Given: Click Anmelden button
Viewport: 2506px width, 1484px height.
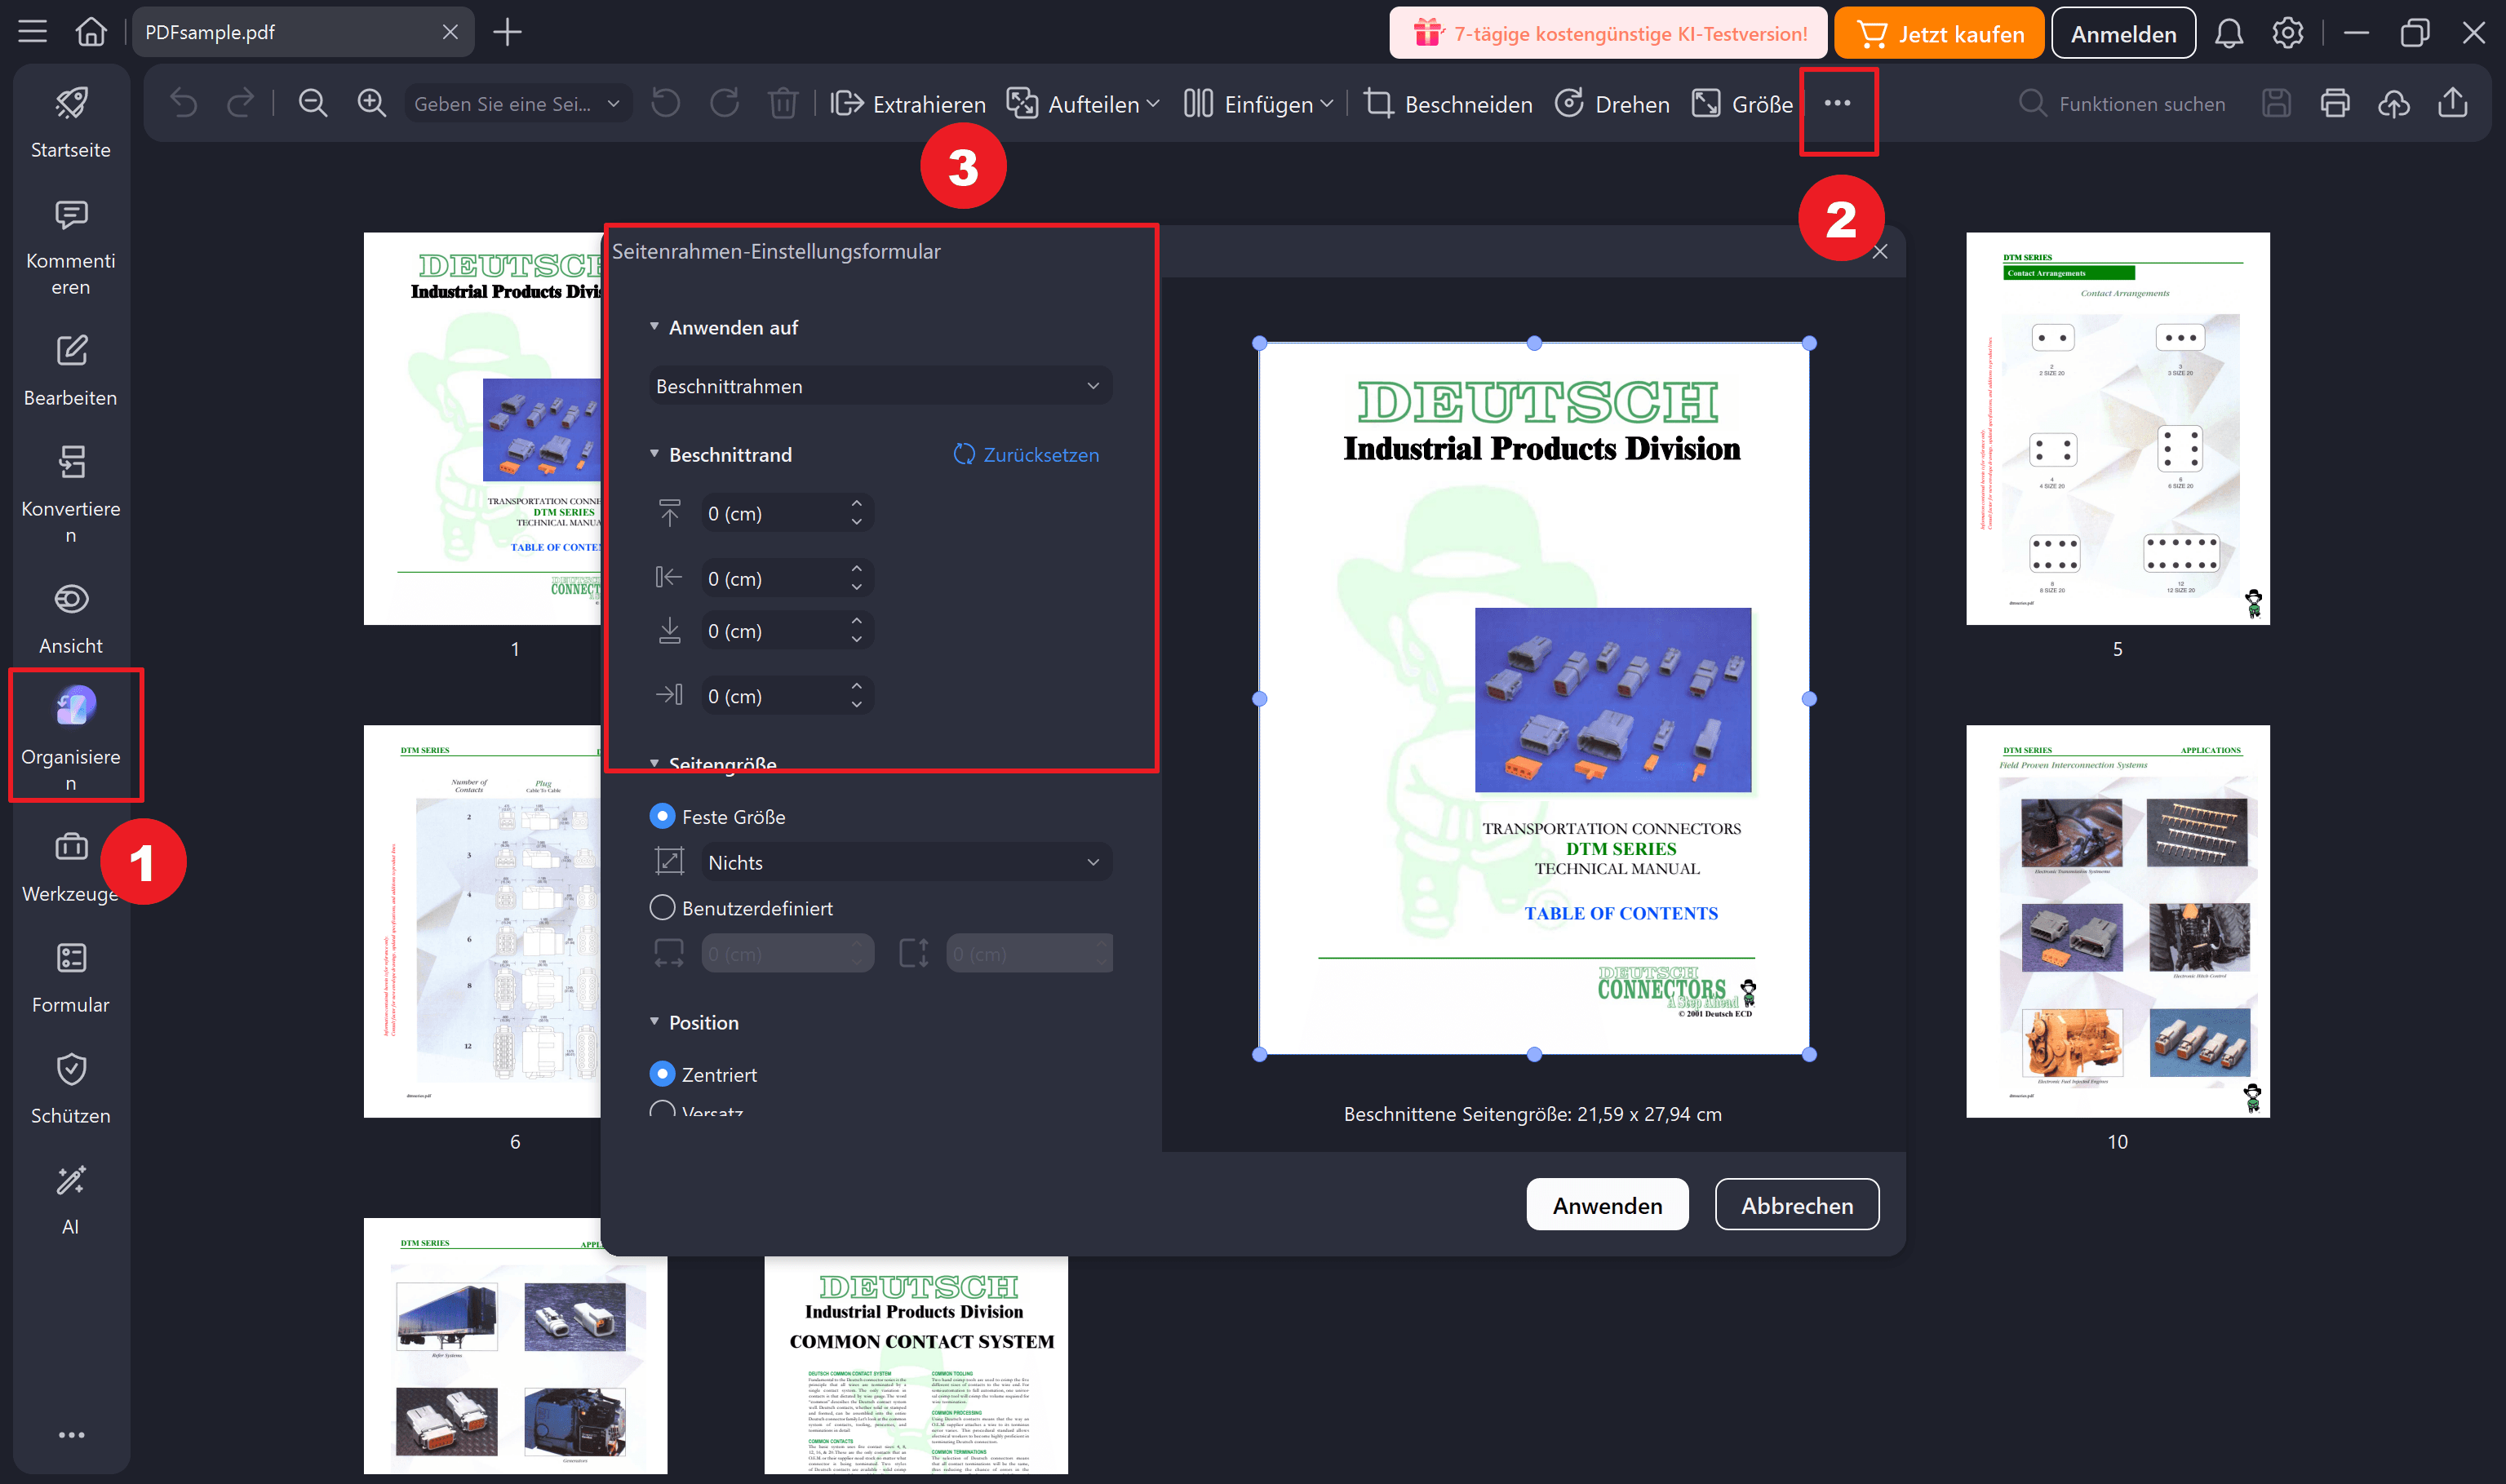Looking at the screenshot, I should pyautogui.click(x=2123, y=33).
